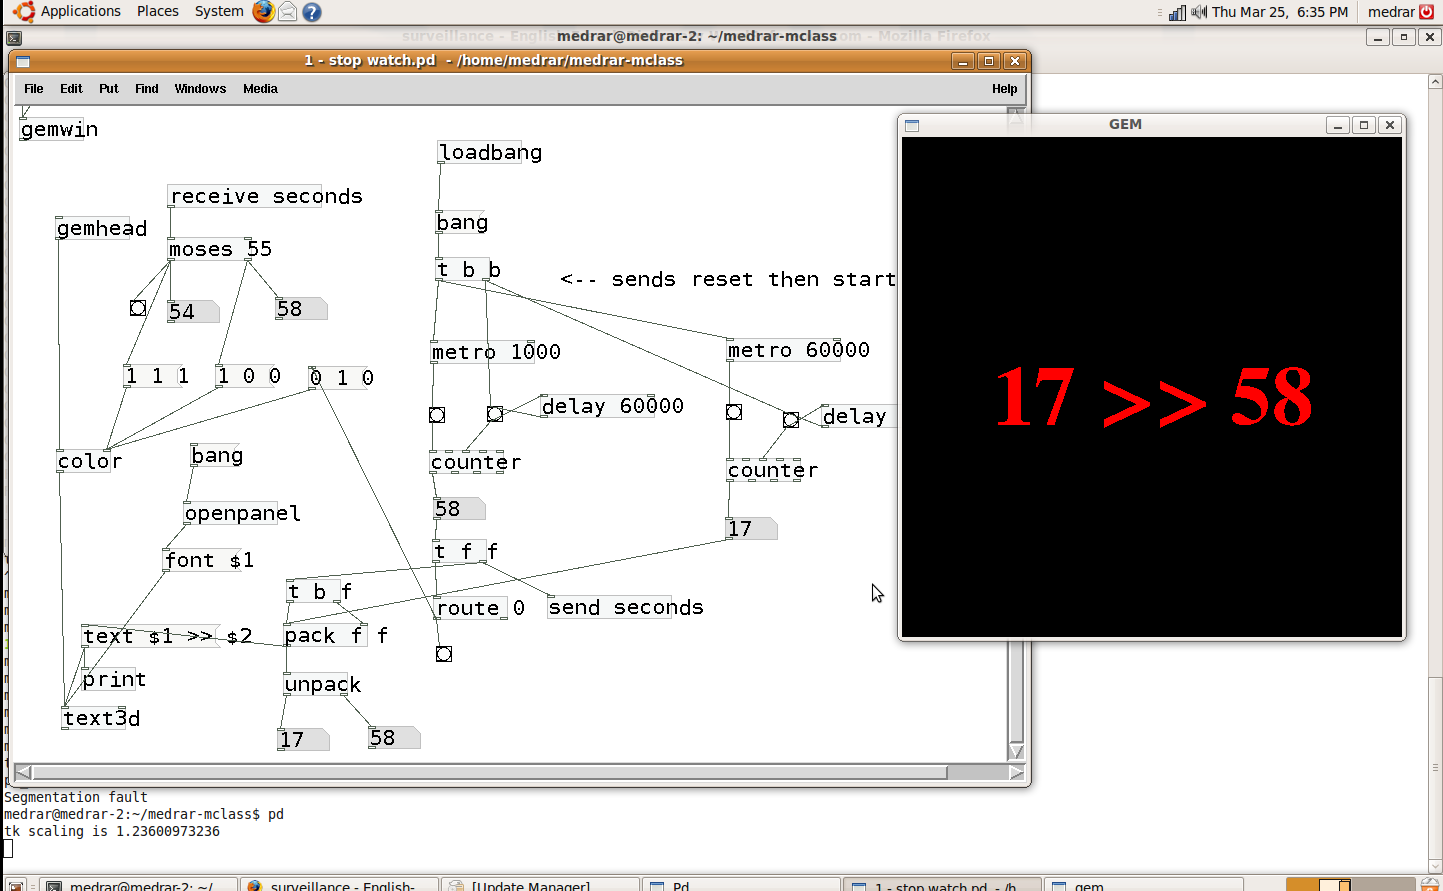Viewport: 1443px width, 891px height.
Task: Click the volume icon in system tray
Action: click(1199, 12)
